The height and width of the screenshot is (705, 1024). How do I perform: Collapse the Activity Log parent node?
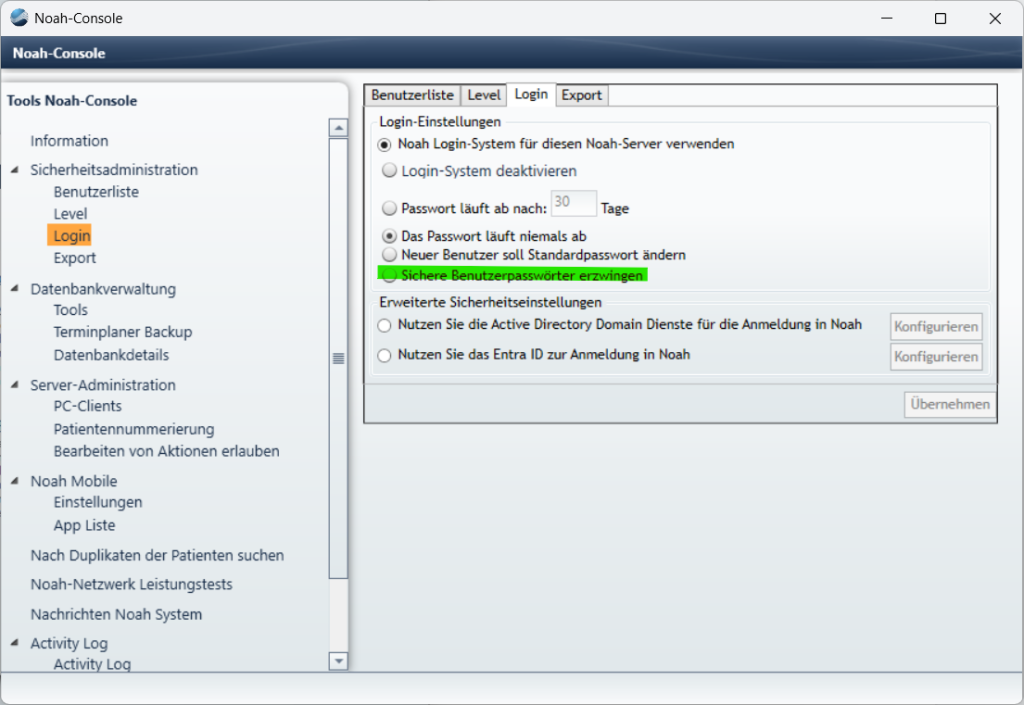point(14,643)
